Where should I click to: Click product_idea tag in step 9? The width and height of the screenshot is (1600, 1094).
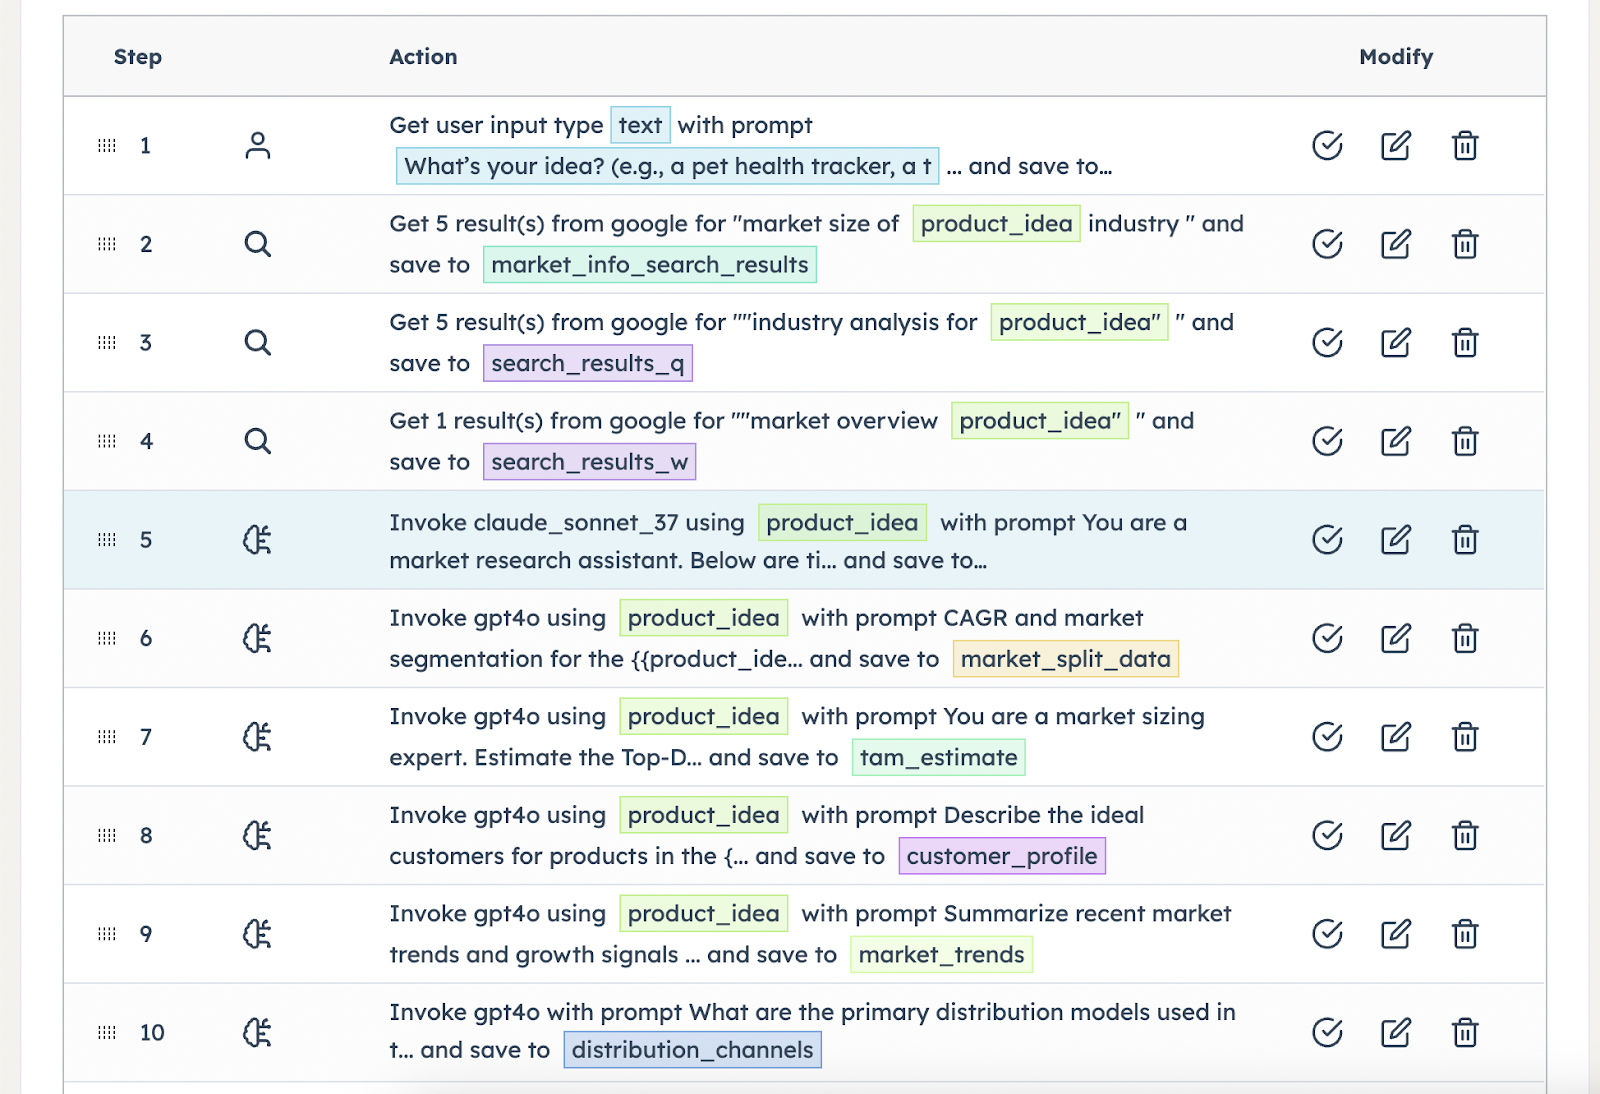click(704, 914)
